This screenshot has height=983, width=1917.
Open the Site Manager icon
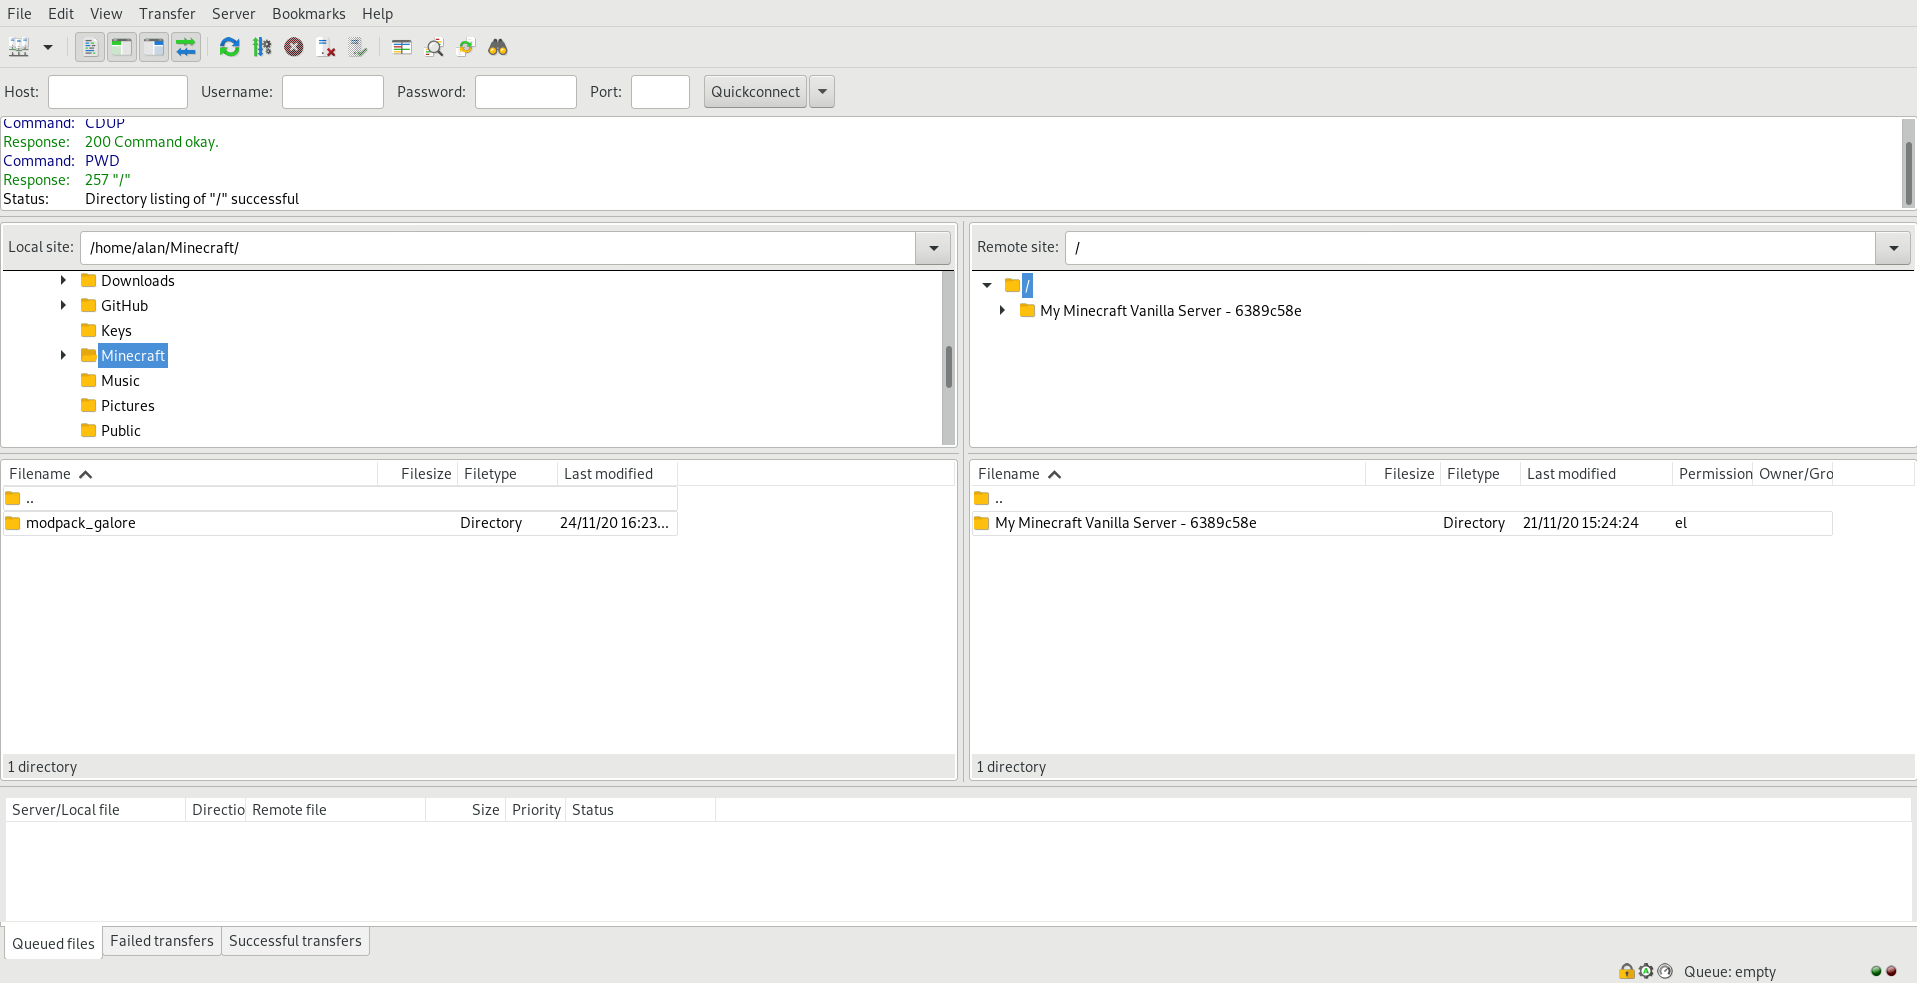(x=19, y=47)
